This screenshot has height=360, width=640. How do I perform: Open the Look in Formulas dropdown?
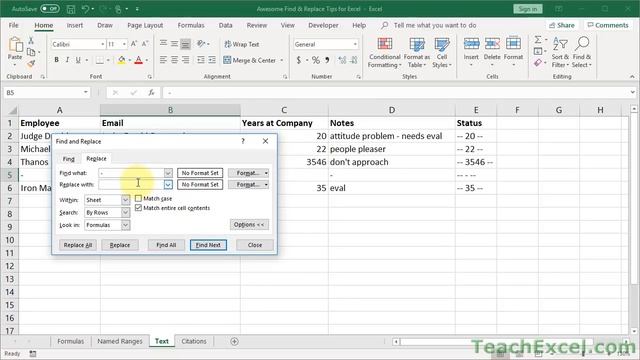[125, 225]
